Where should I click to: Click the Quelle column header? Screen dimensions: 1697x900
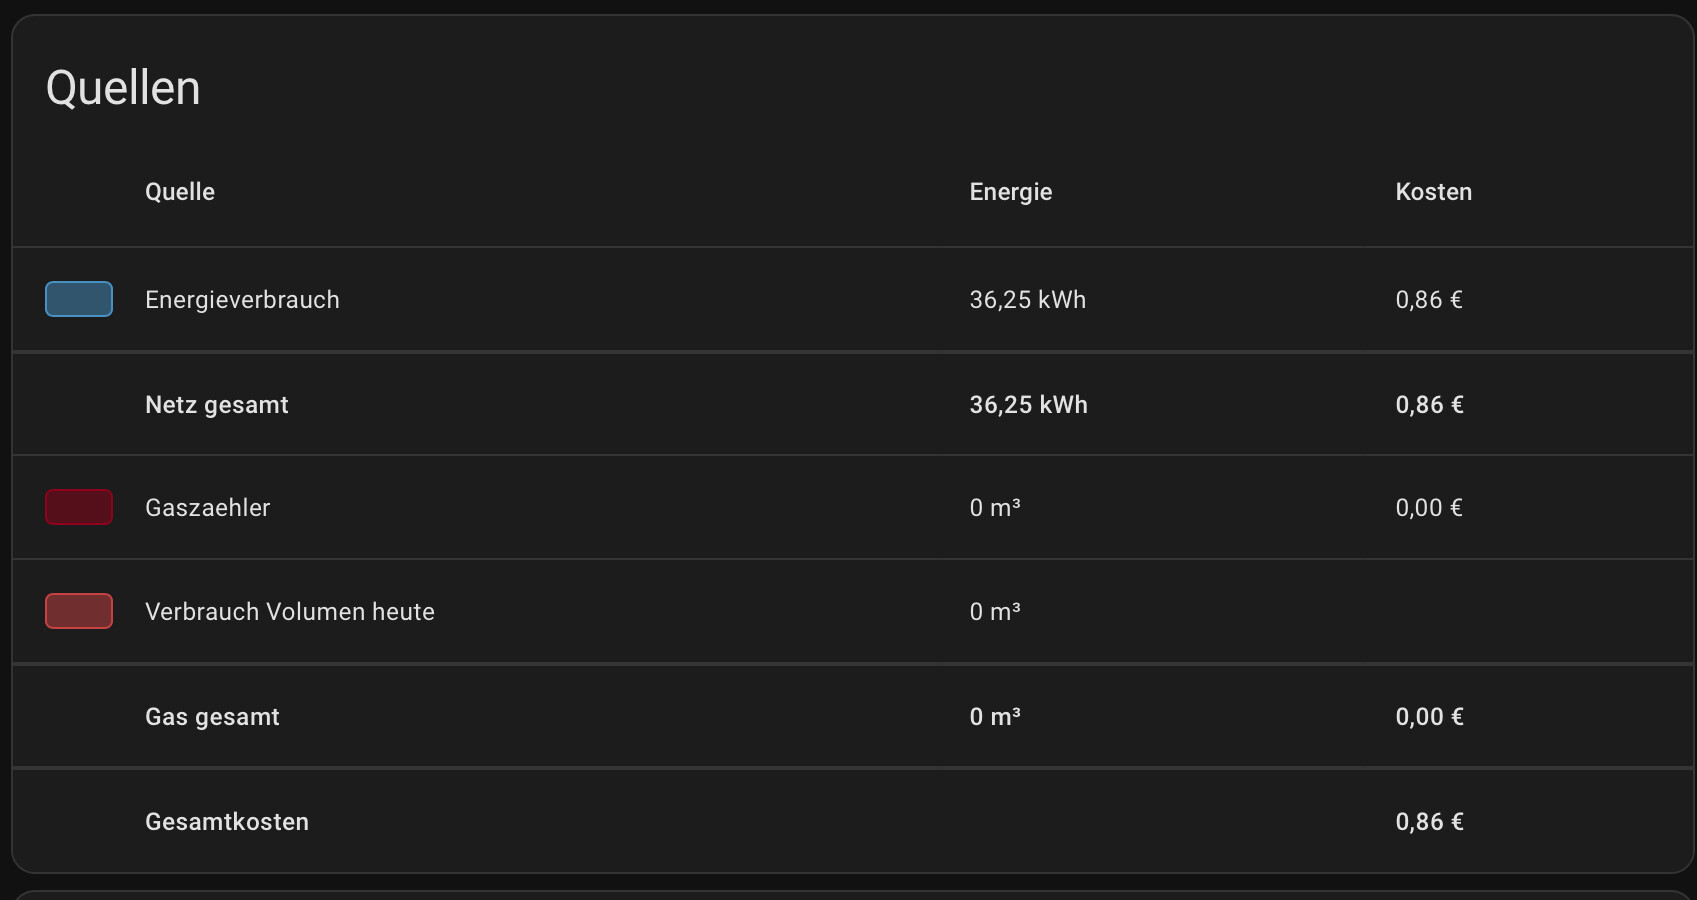point(180,192)
